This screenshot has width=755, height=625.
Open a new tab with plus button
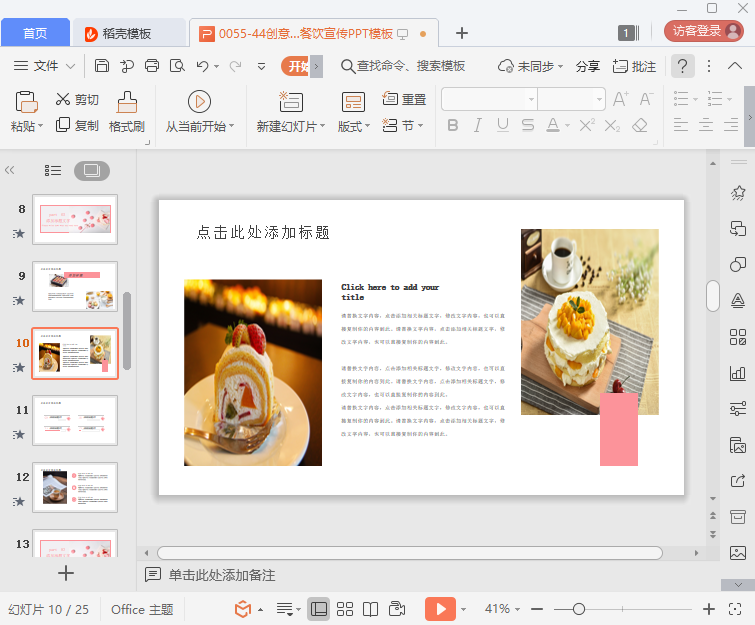point(462,33)
